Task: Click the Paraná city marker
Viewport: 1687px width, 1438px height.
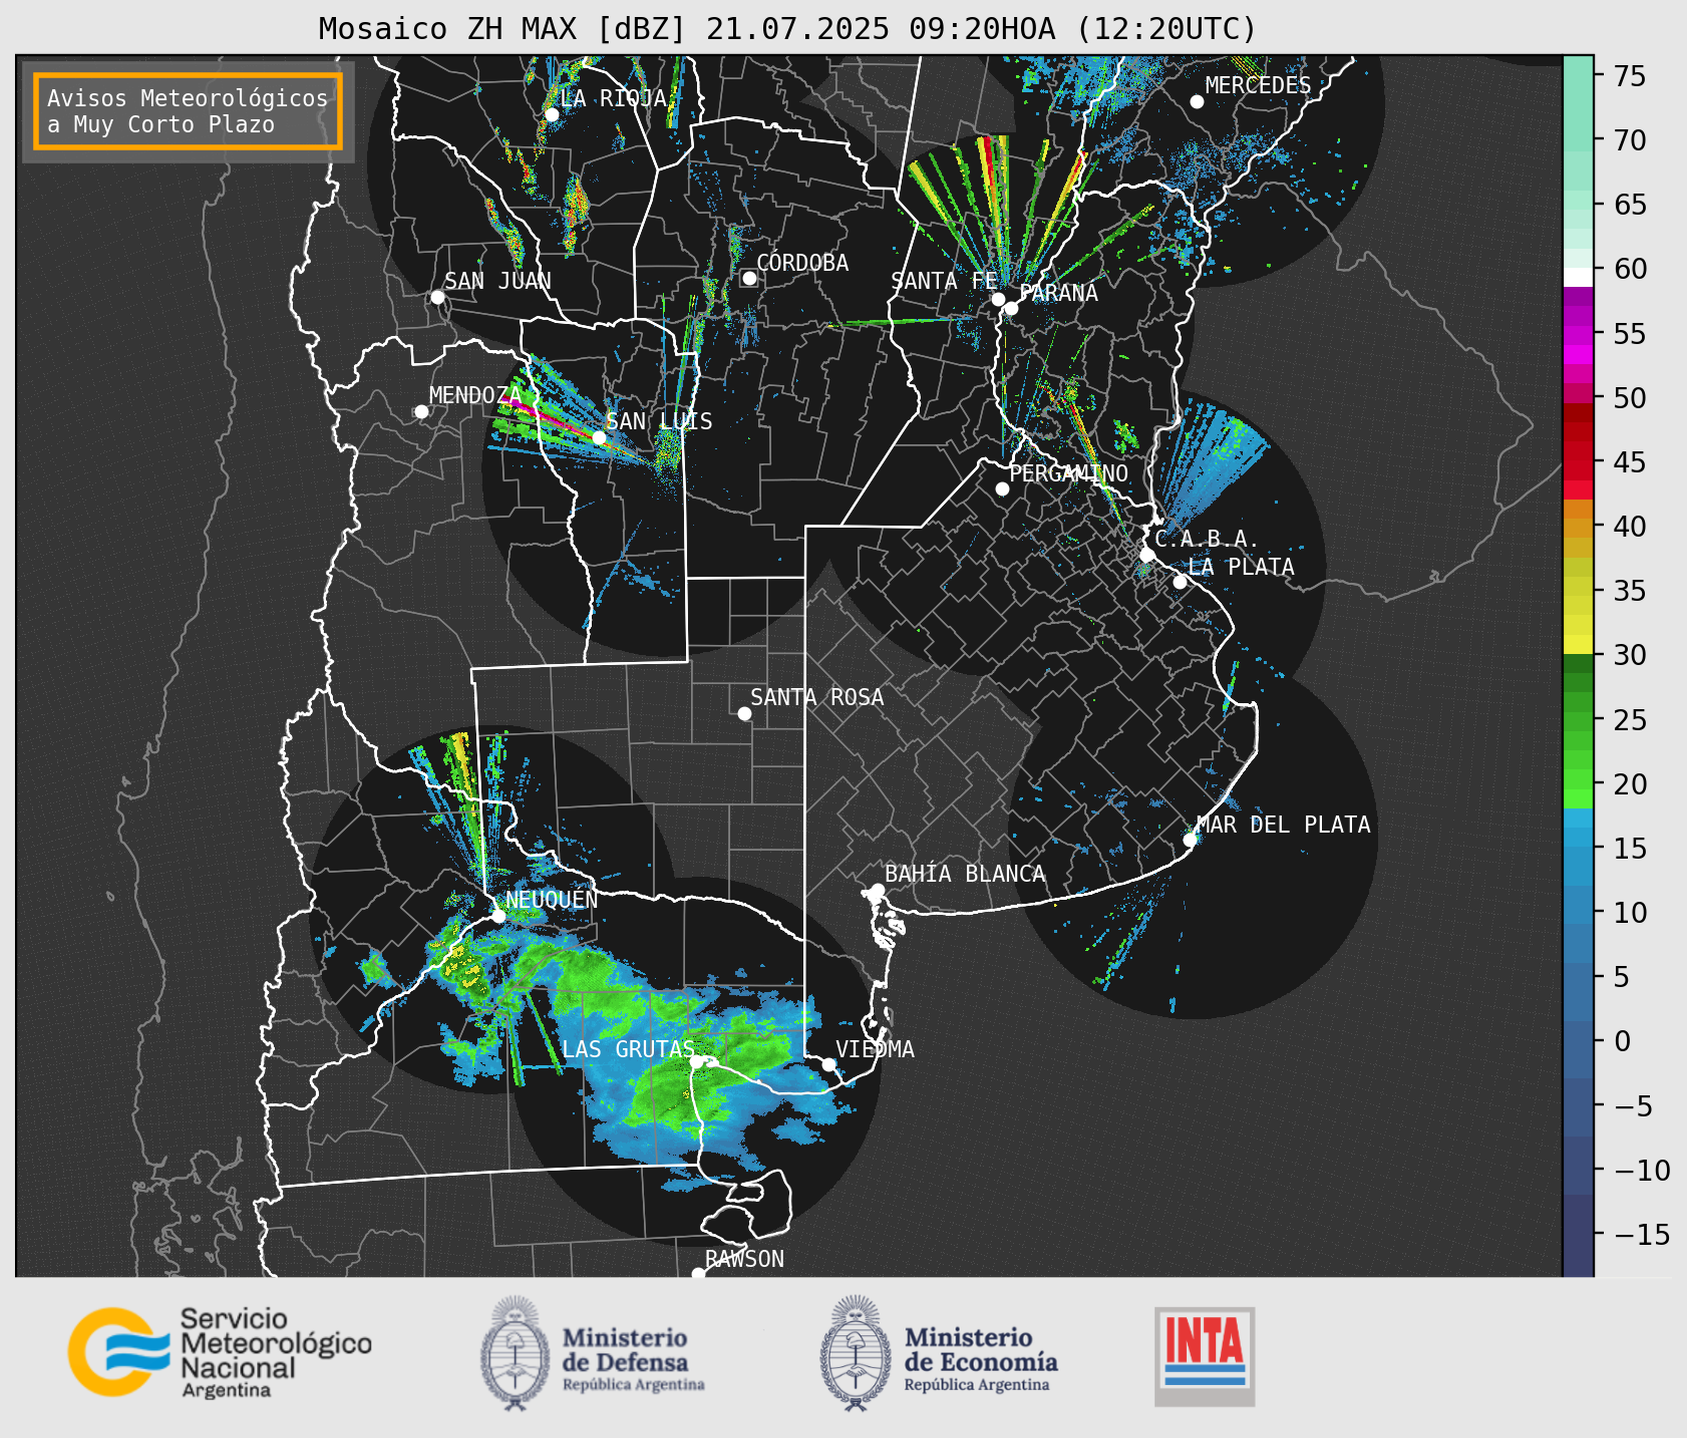Action: (1011, 308)
